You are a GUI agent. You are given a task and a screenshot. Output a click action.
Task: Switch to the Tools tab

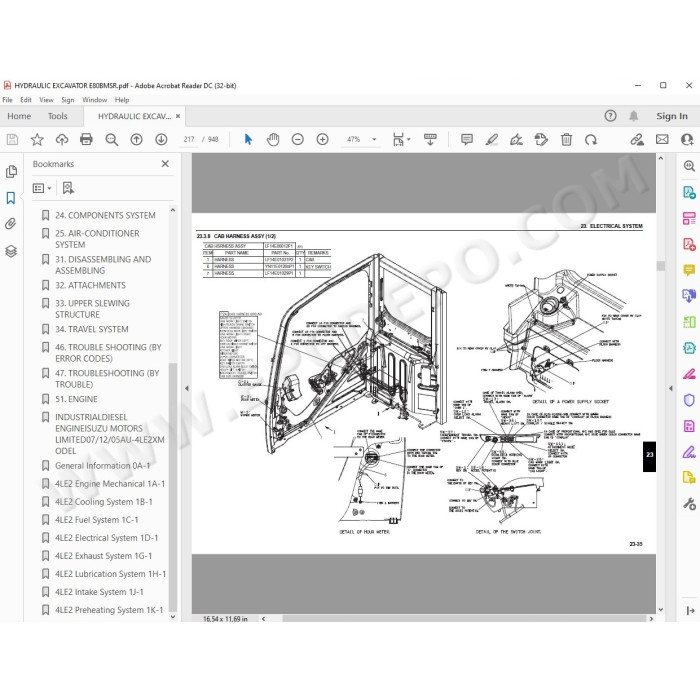[x=58, y=116]
